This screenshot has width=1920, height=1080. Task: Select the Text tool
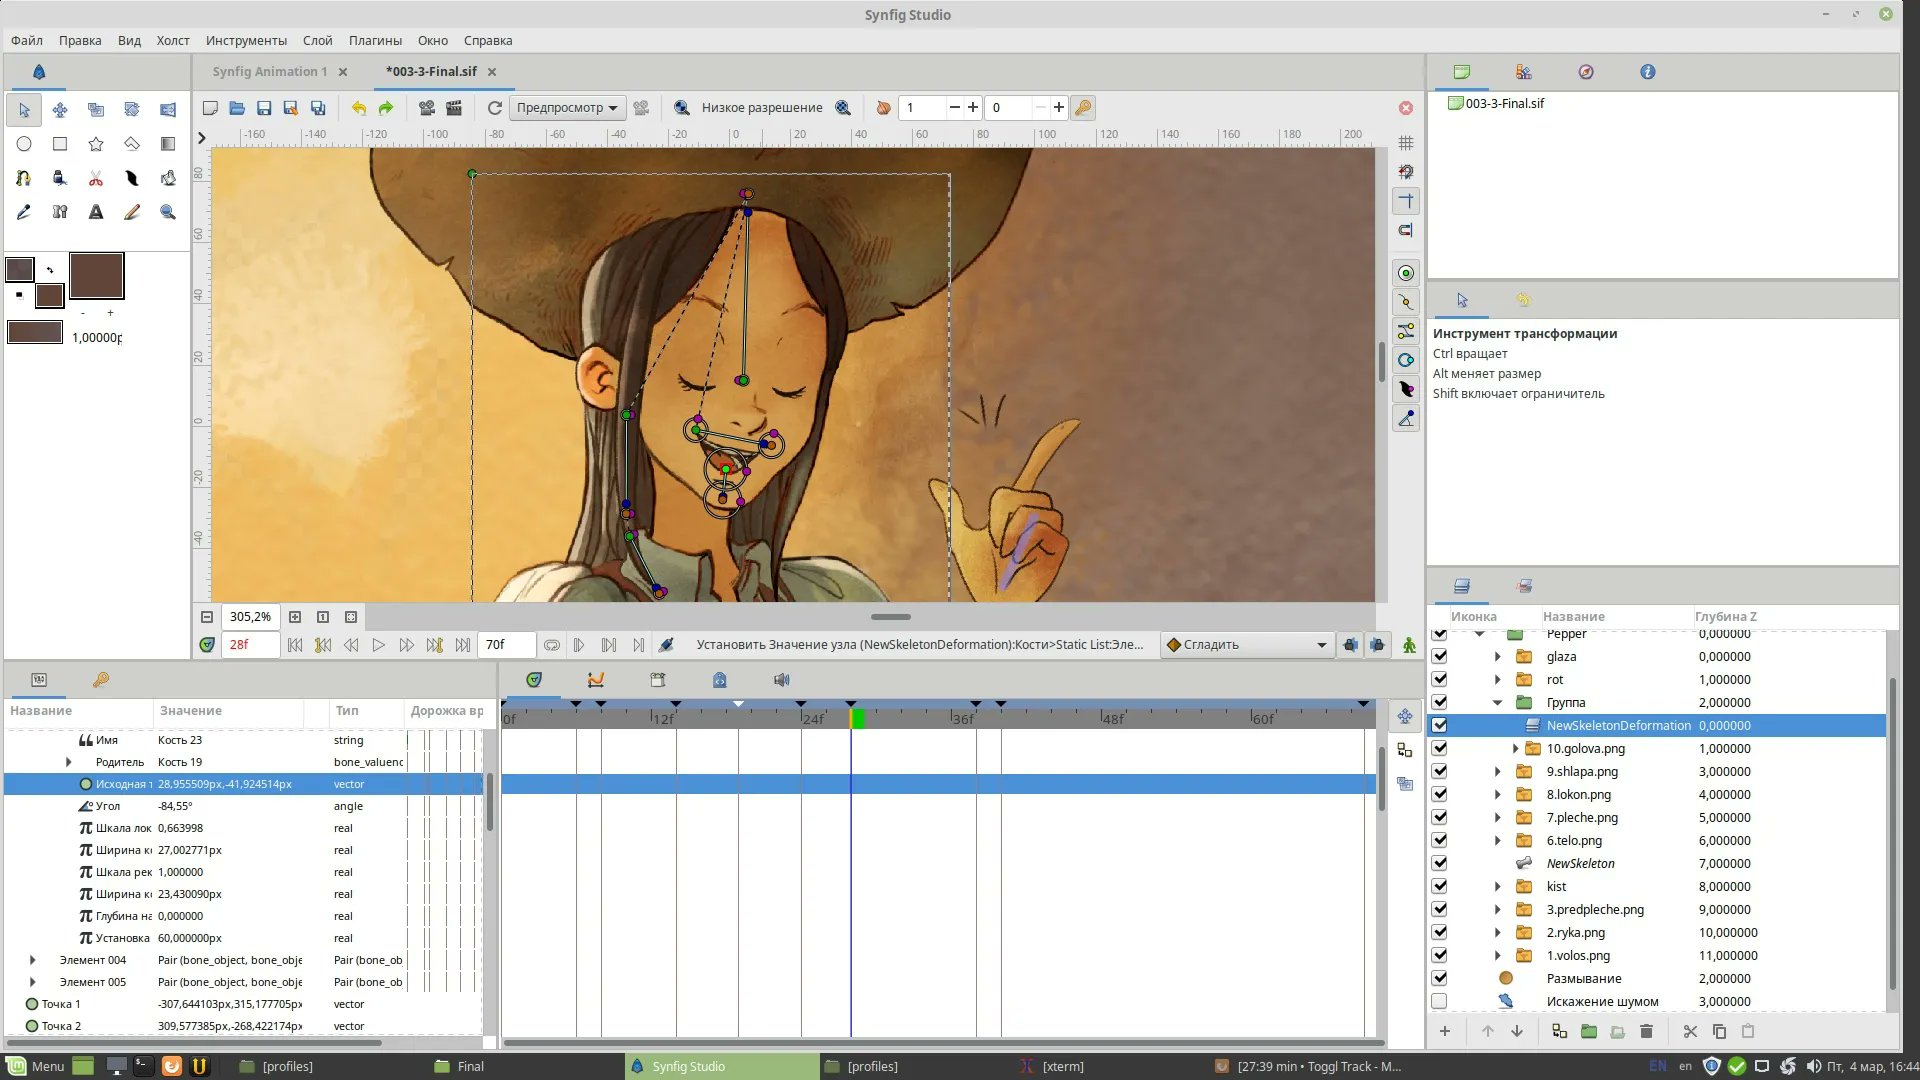click(x=96, y=212)
